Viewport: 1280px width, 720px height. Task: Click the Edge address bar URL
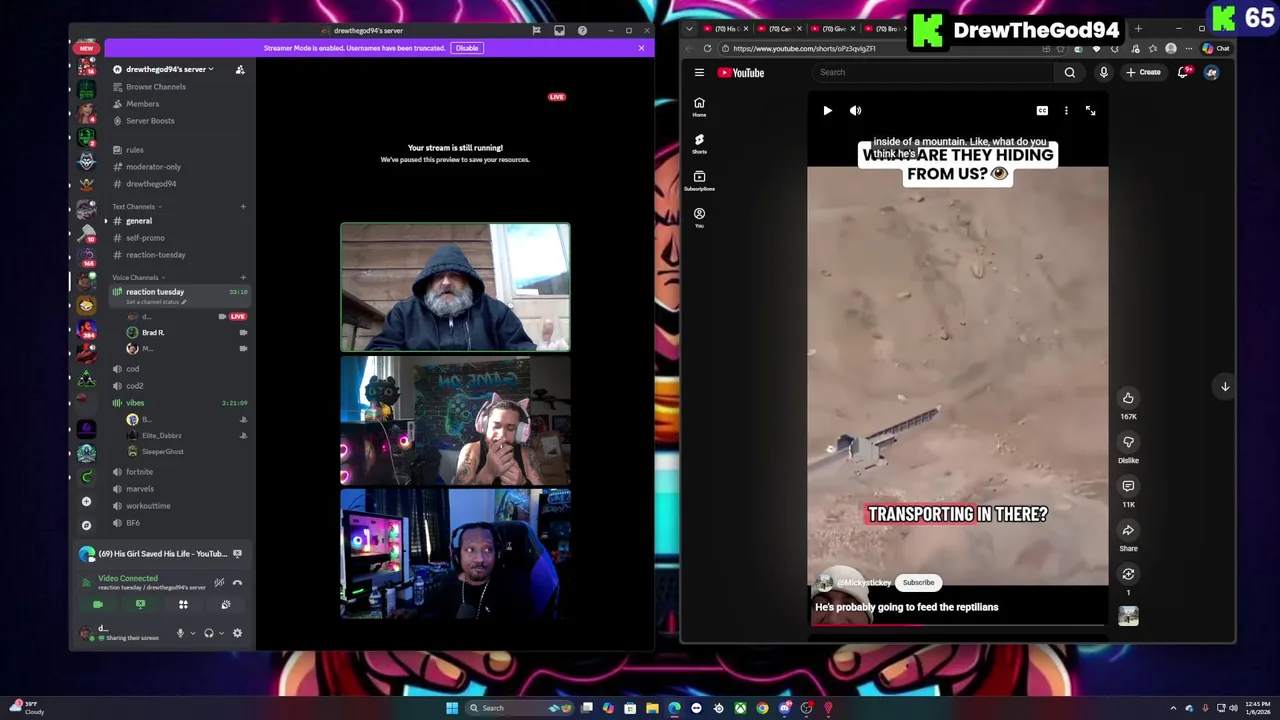point(804,48)
